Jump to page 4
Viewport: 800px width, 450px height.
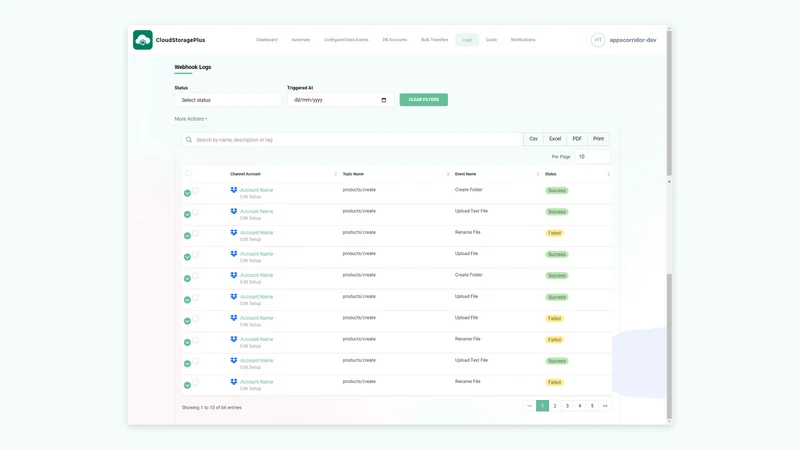580,406
